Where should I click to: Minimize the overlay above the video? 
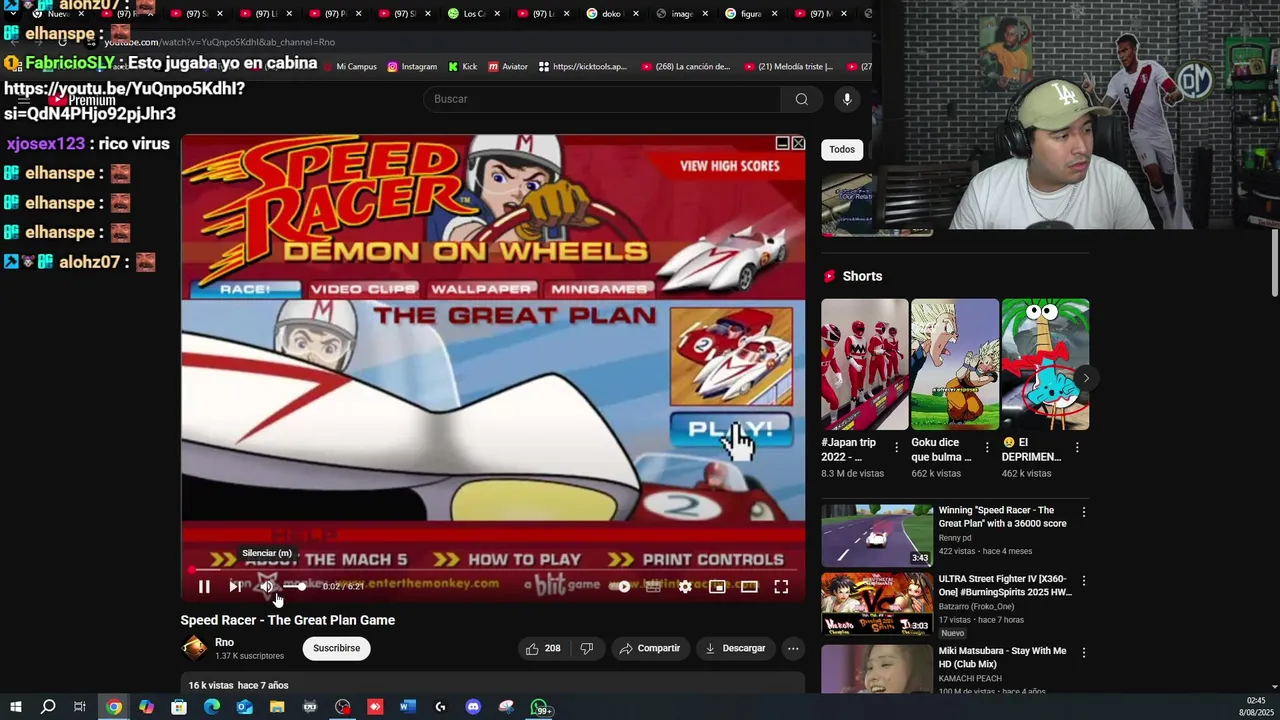783,143
